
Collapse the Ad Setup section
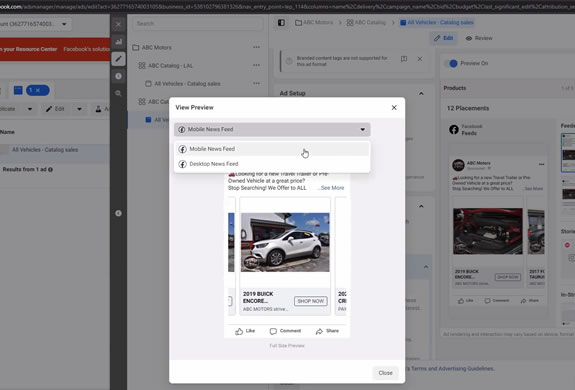point(421,94)
